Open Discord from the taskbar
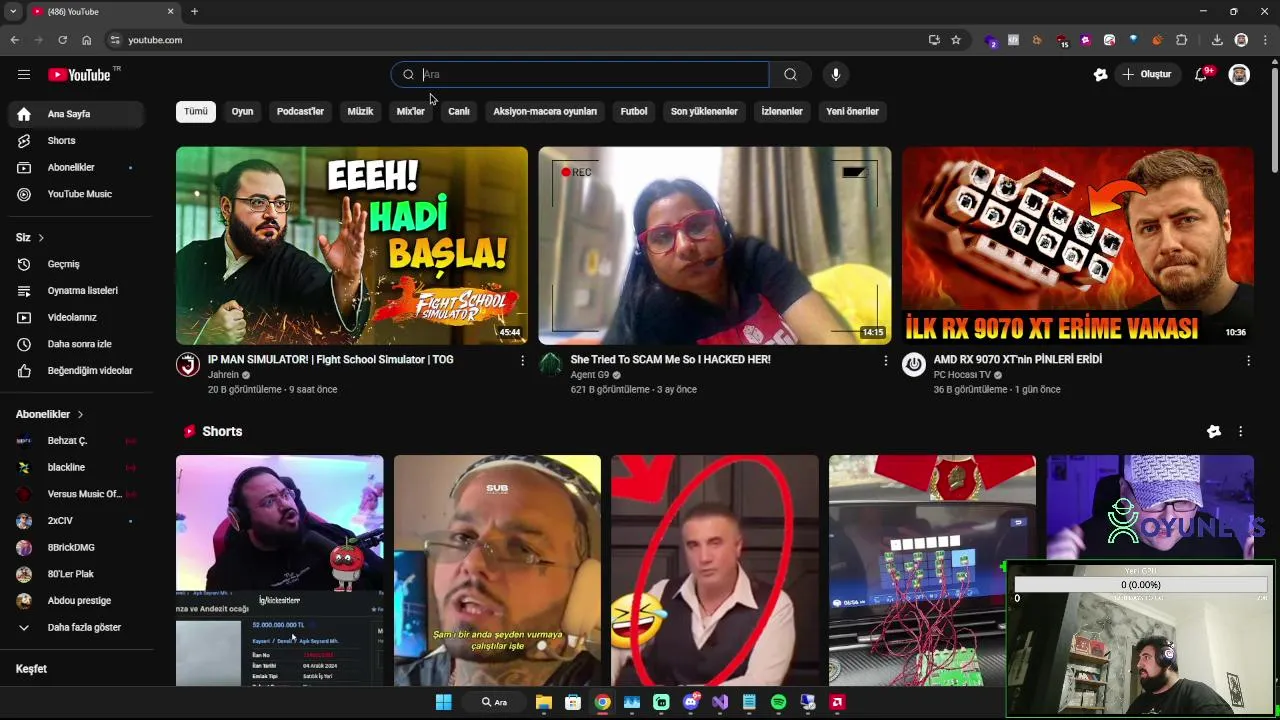The width and height of the screenshot is (1280, 720). point(691,702)
